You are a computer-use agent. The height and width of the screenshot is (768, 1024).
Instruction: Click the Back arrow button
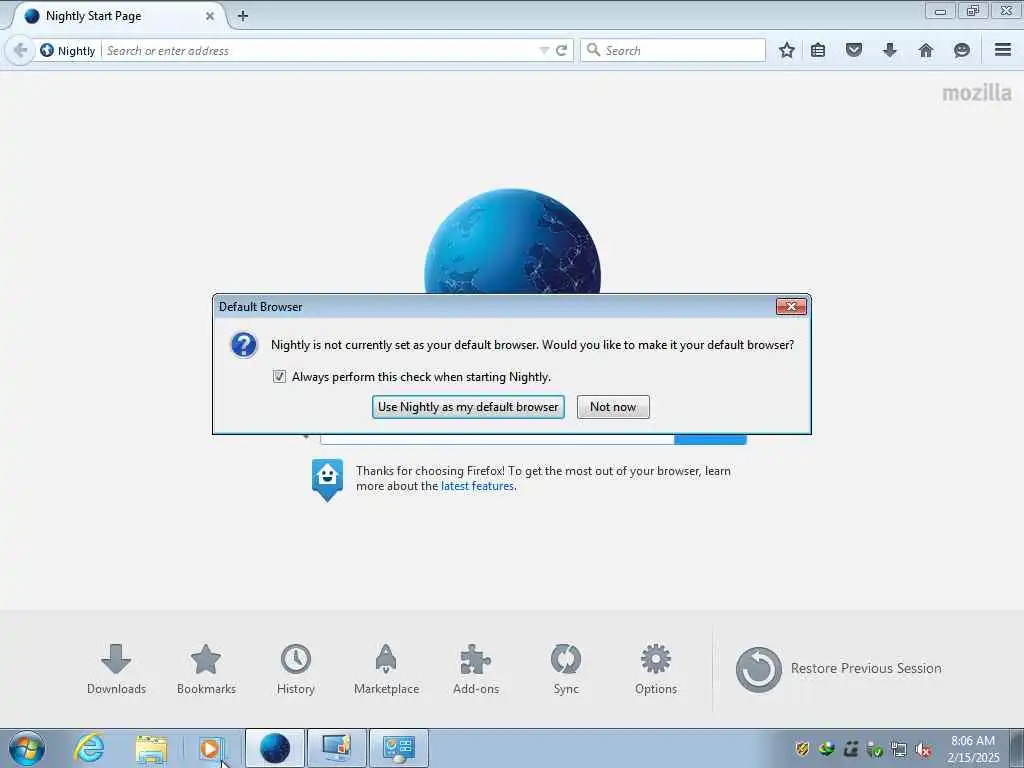pyautogui.click(x=20, y=50)
